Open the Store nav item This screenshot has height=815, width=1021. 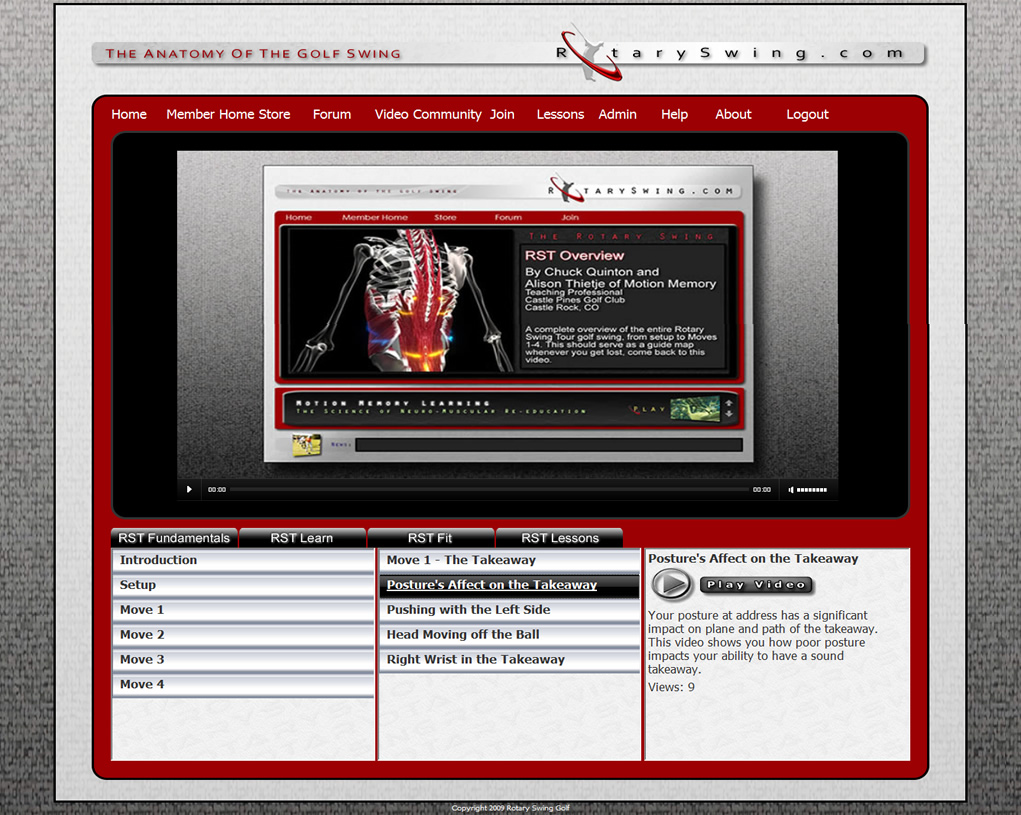coord(274,115)
